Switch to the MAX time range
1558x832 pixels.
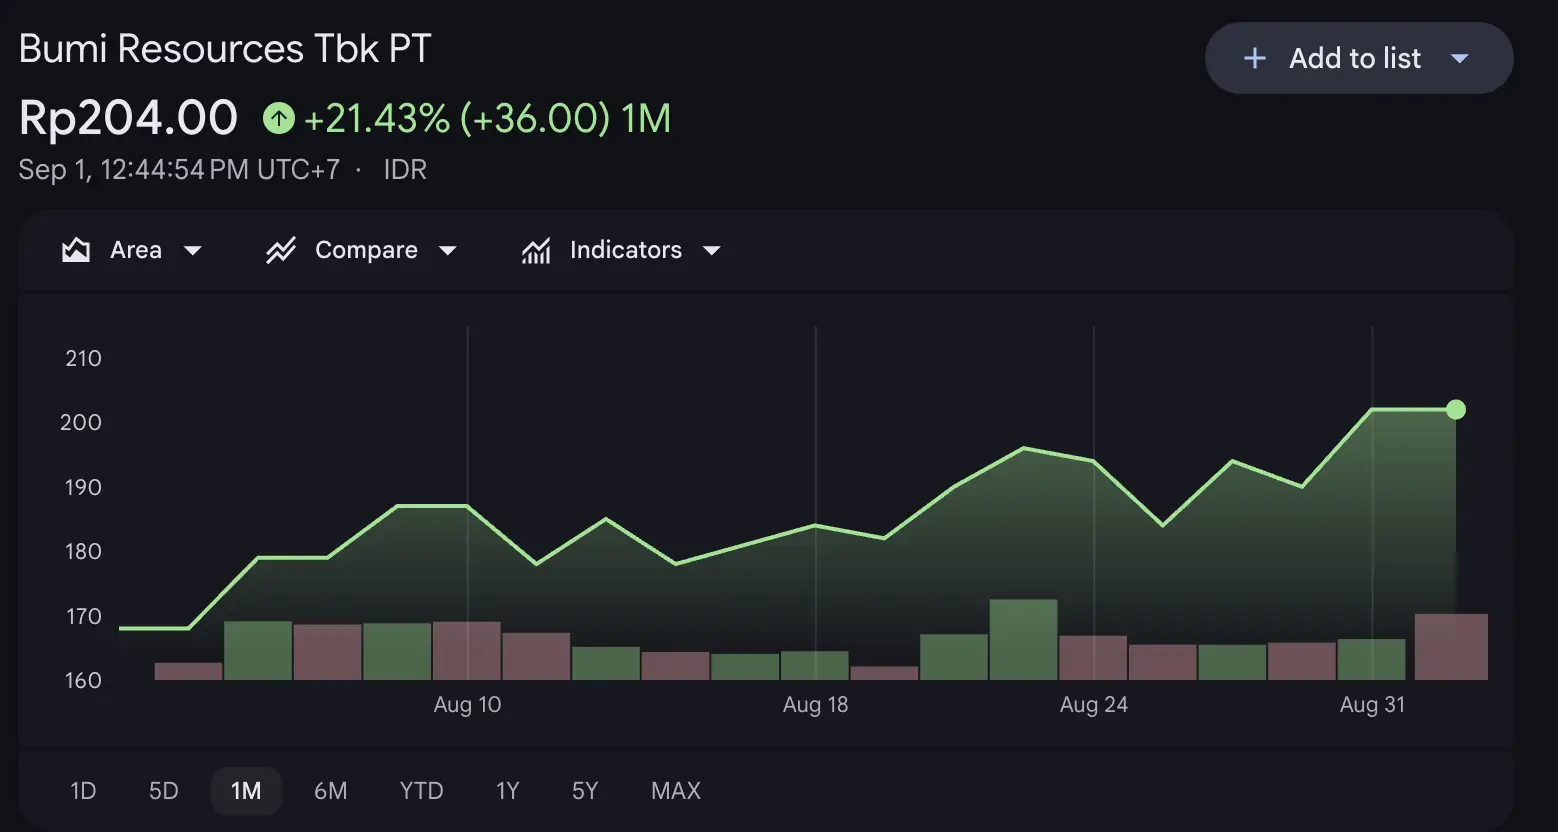(x=676, y=791)
